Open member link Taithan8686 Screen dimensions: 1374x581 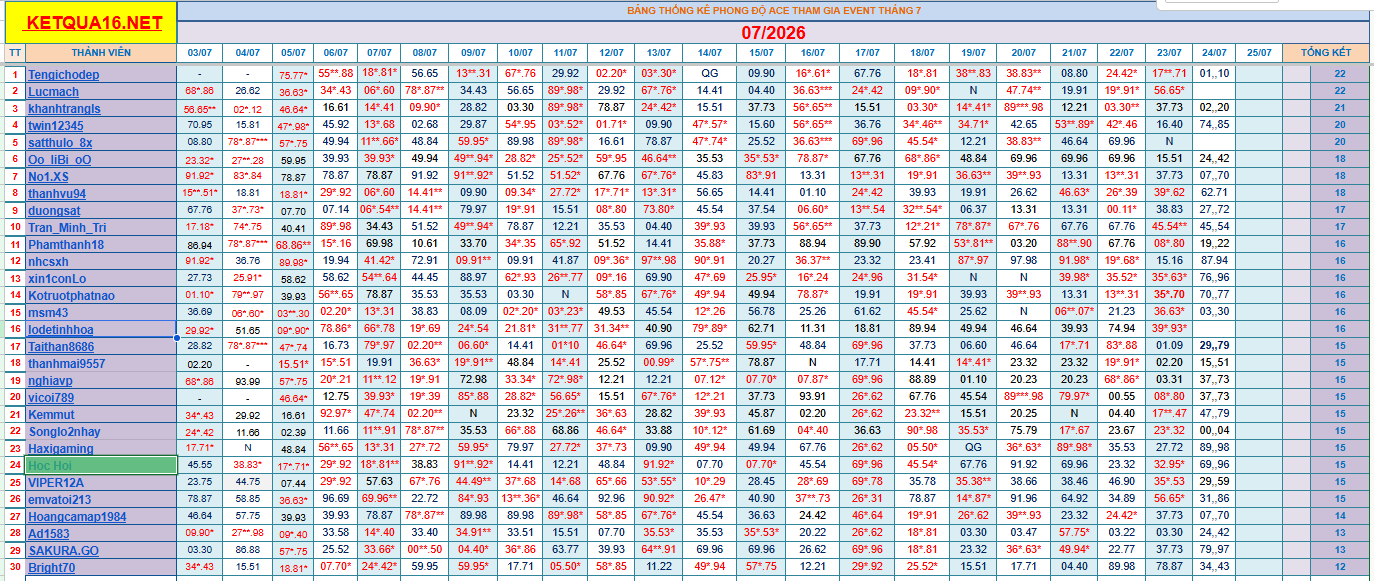61,346
